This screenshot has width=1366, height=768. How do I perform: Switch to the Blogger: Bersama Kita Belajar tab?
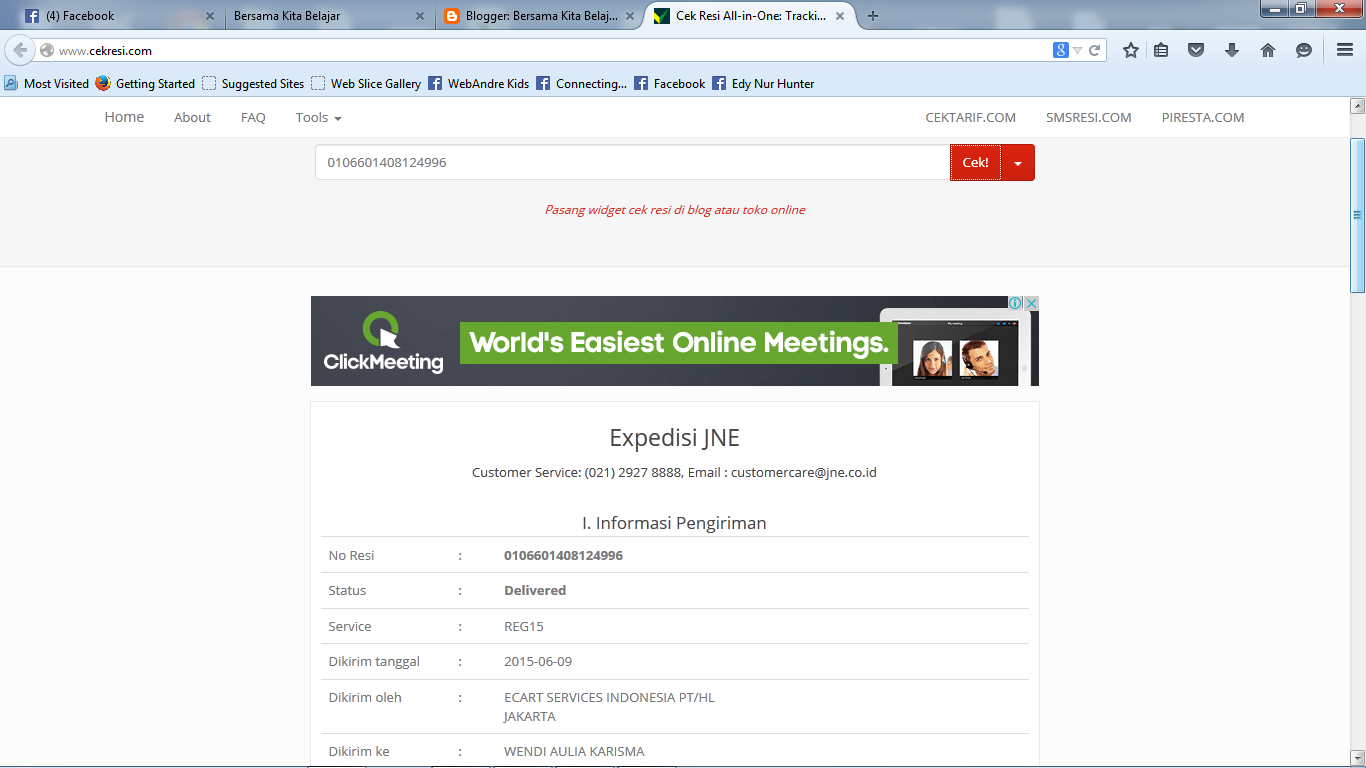point(540,16)
